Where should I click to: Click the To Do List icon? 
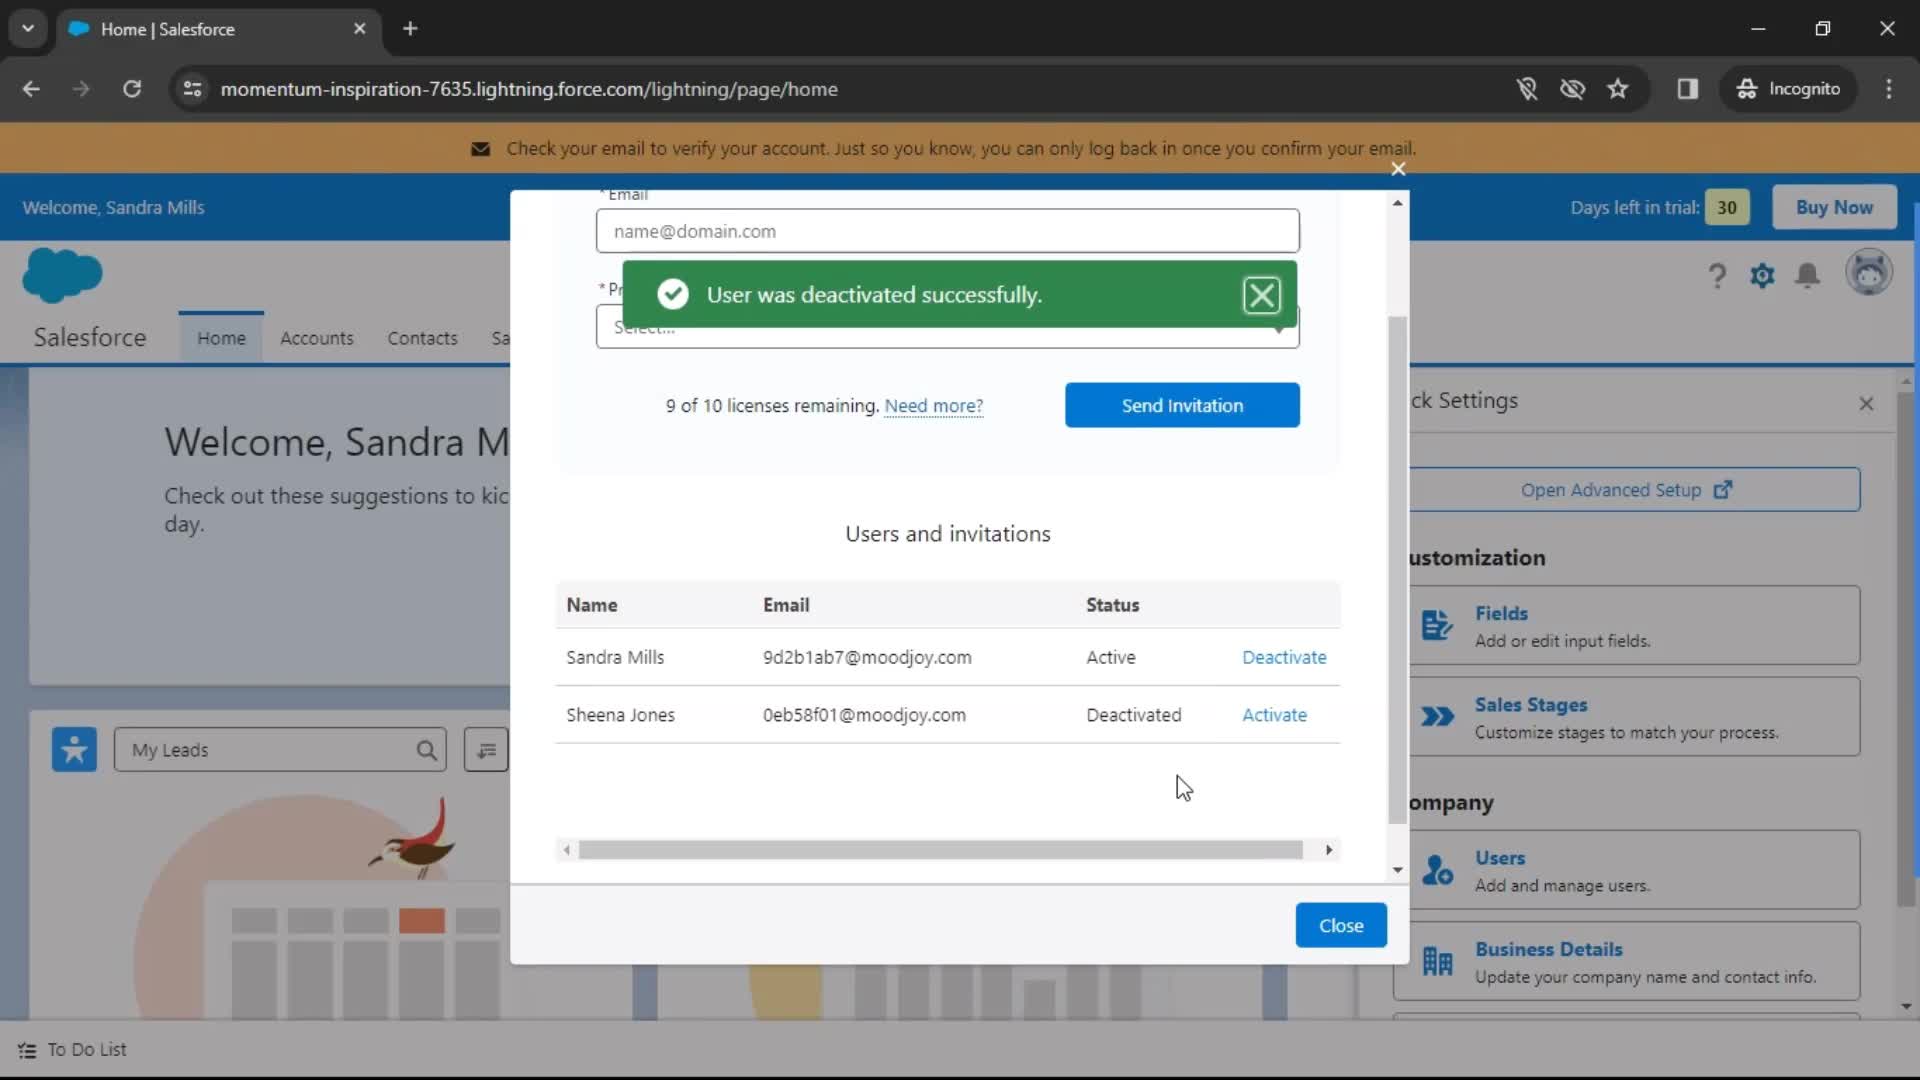[x=27, y=1050]
